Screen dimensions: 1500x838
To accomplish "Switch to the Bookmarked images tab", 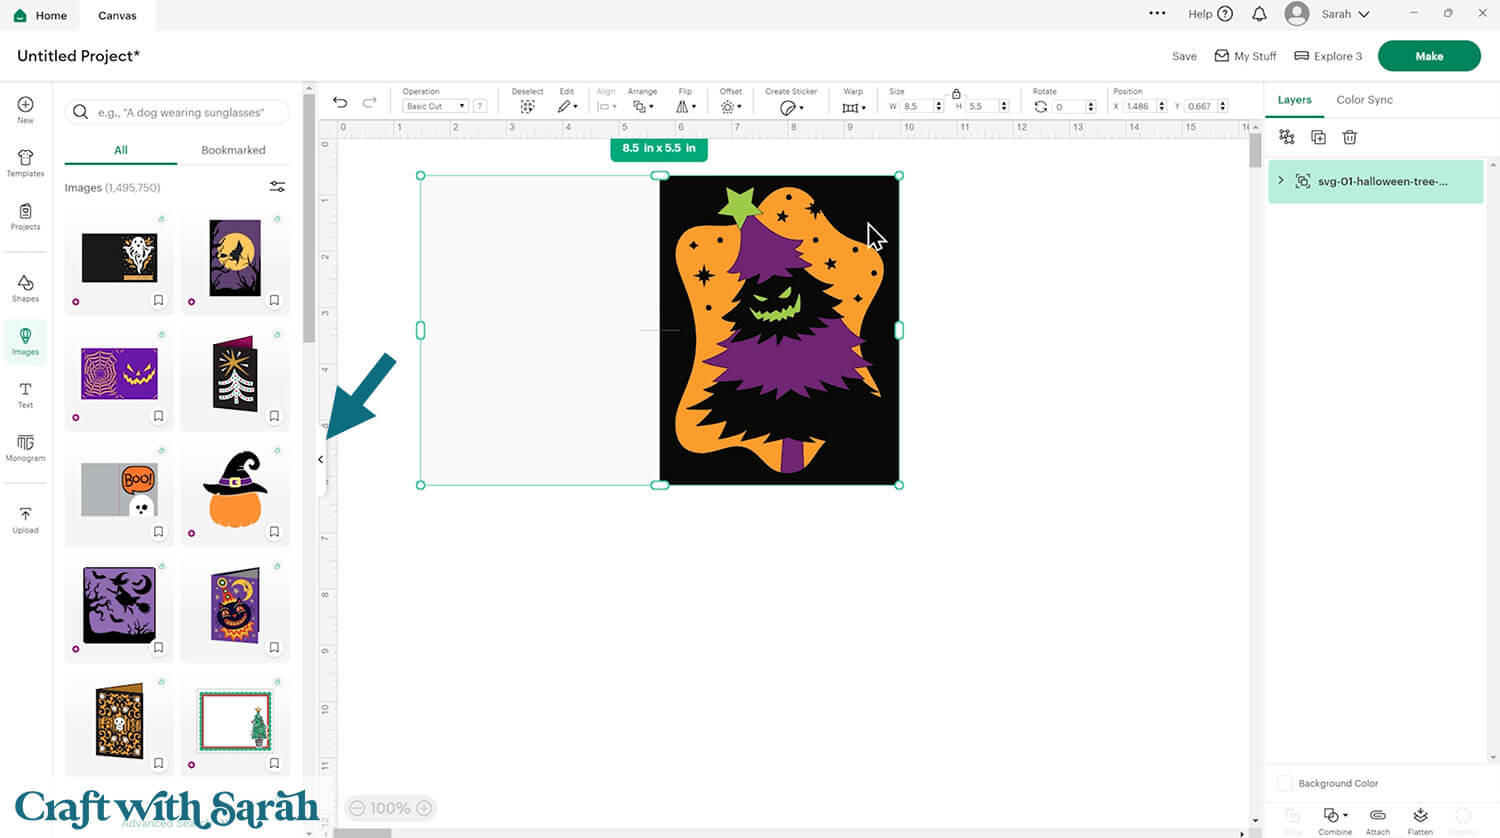I will [233, 150].
